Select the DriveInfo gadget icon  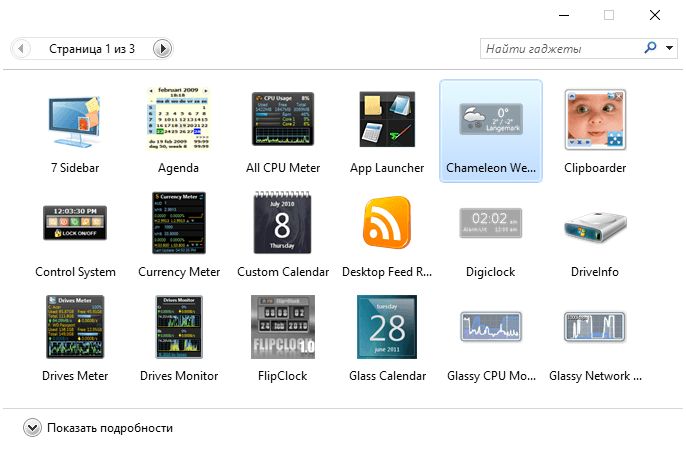595,223
